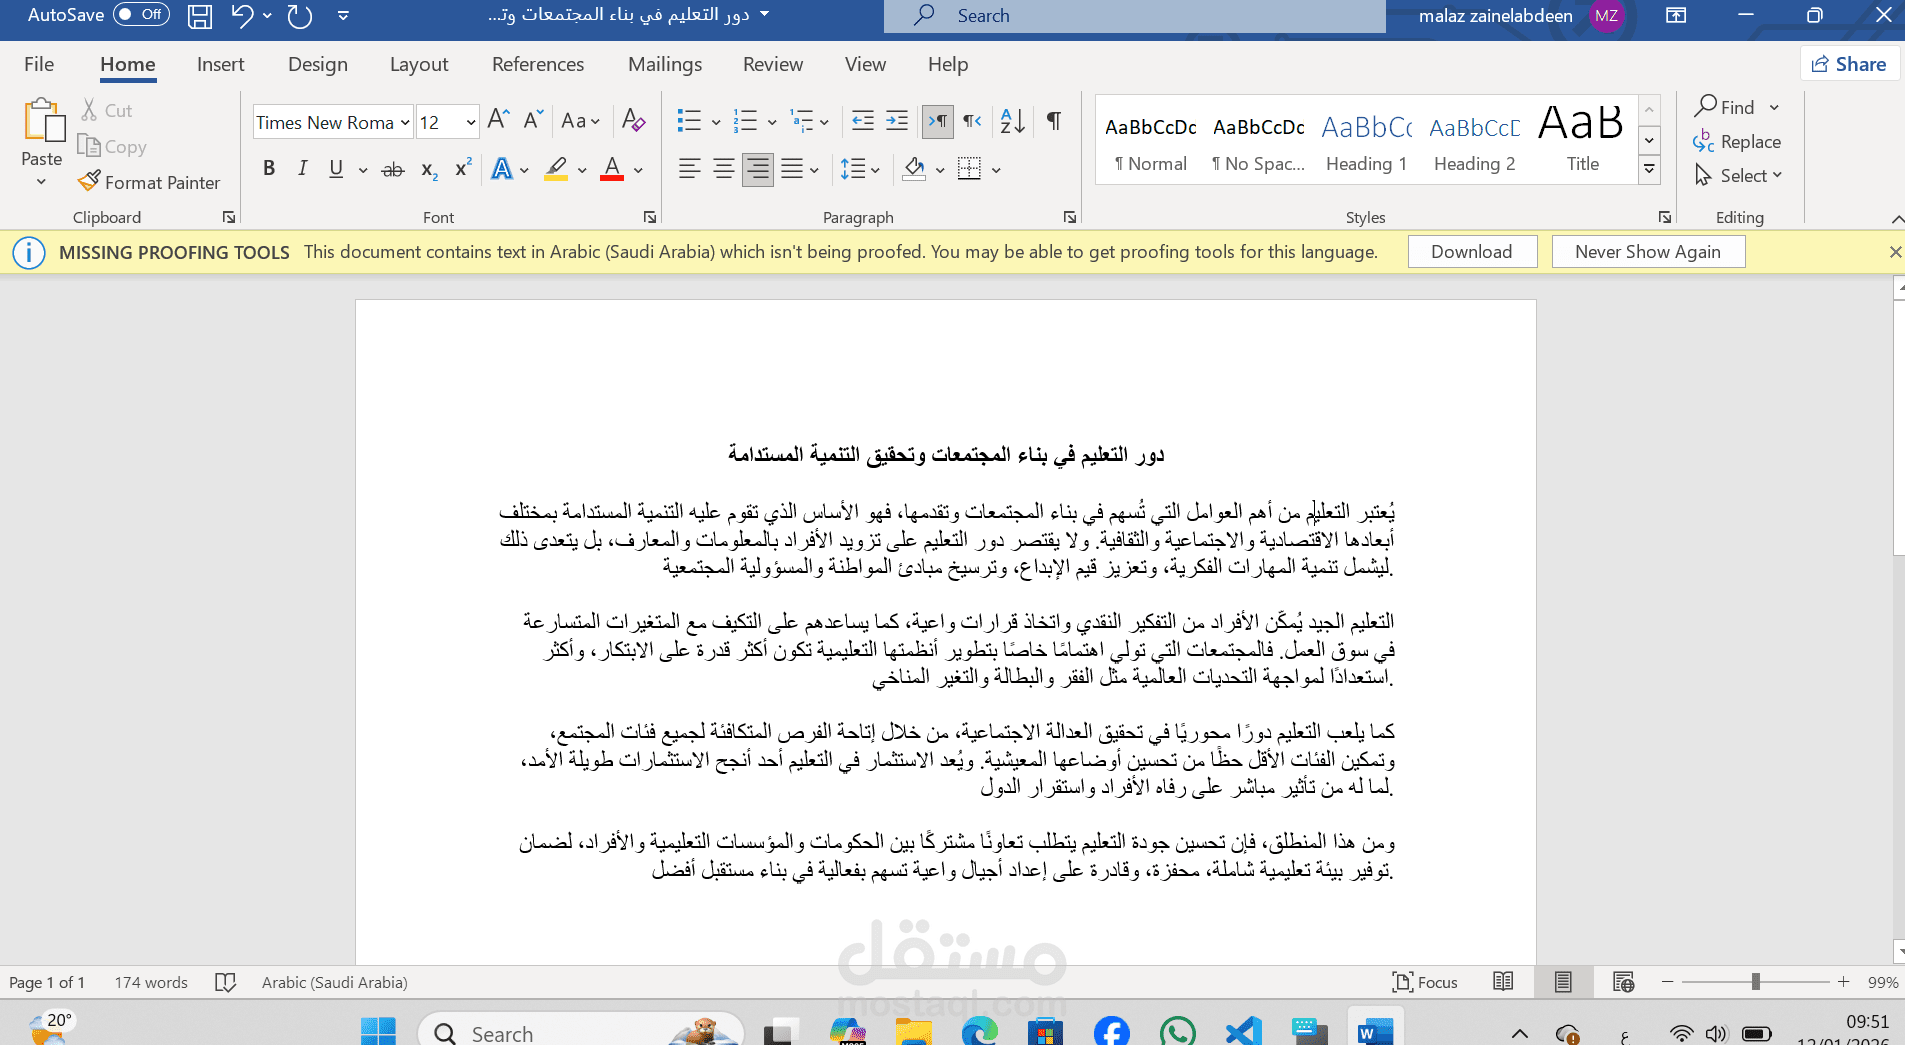This screenshot has height=1045, width=1905.
Task: Open the font name dropdown
Action: [x=405, y=123]
